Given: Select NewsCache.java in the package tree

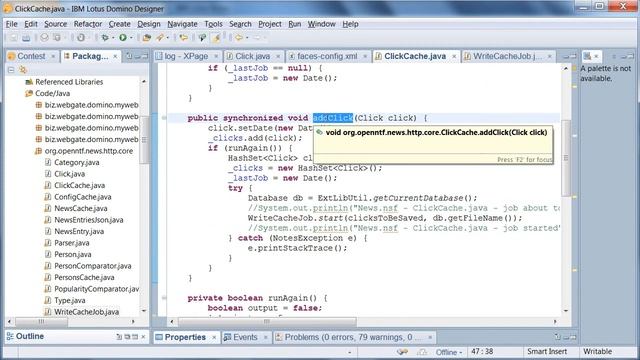Looking at the screenshot, I should (81, 209).
